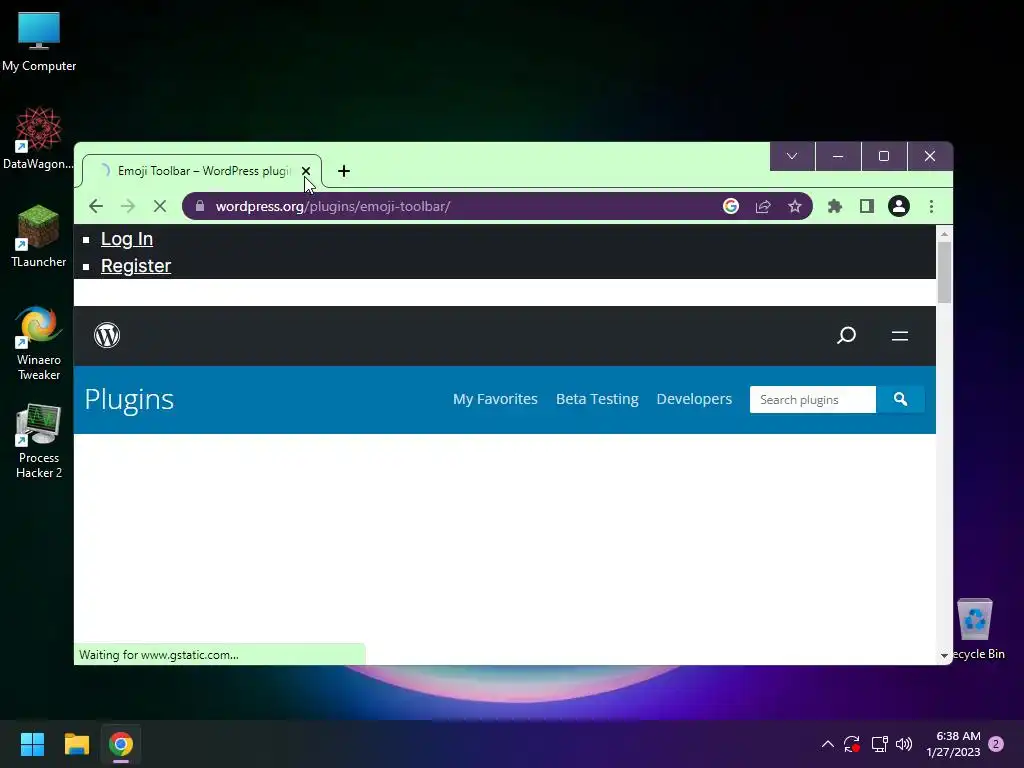Open volume speaker tray icon
Image resolution: width=1024 pixels, height=768 pixels.
pos(904,744)
